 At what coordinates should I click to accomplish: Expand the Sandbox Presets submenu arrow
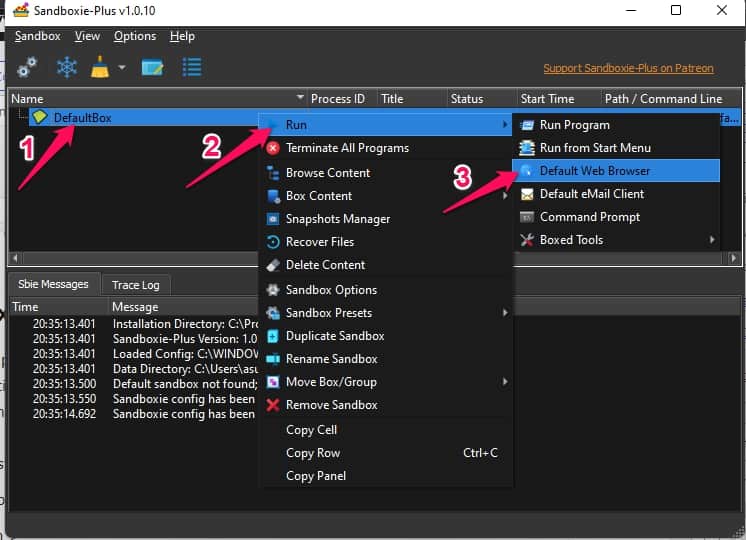pyautogui.click(x=504, y=313)
